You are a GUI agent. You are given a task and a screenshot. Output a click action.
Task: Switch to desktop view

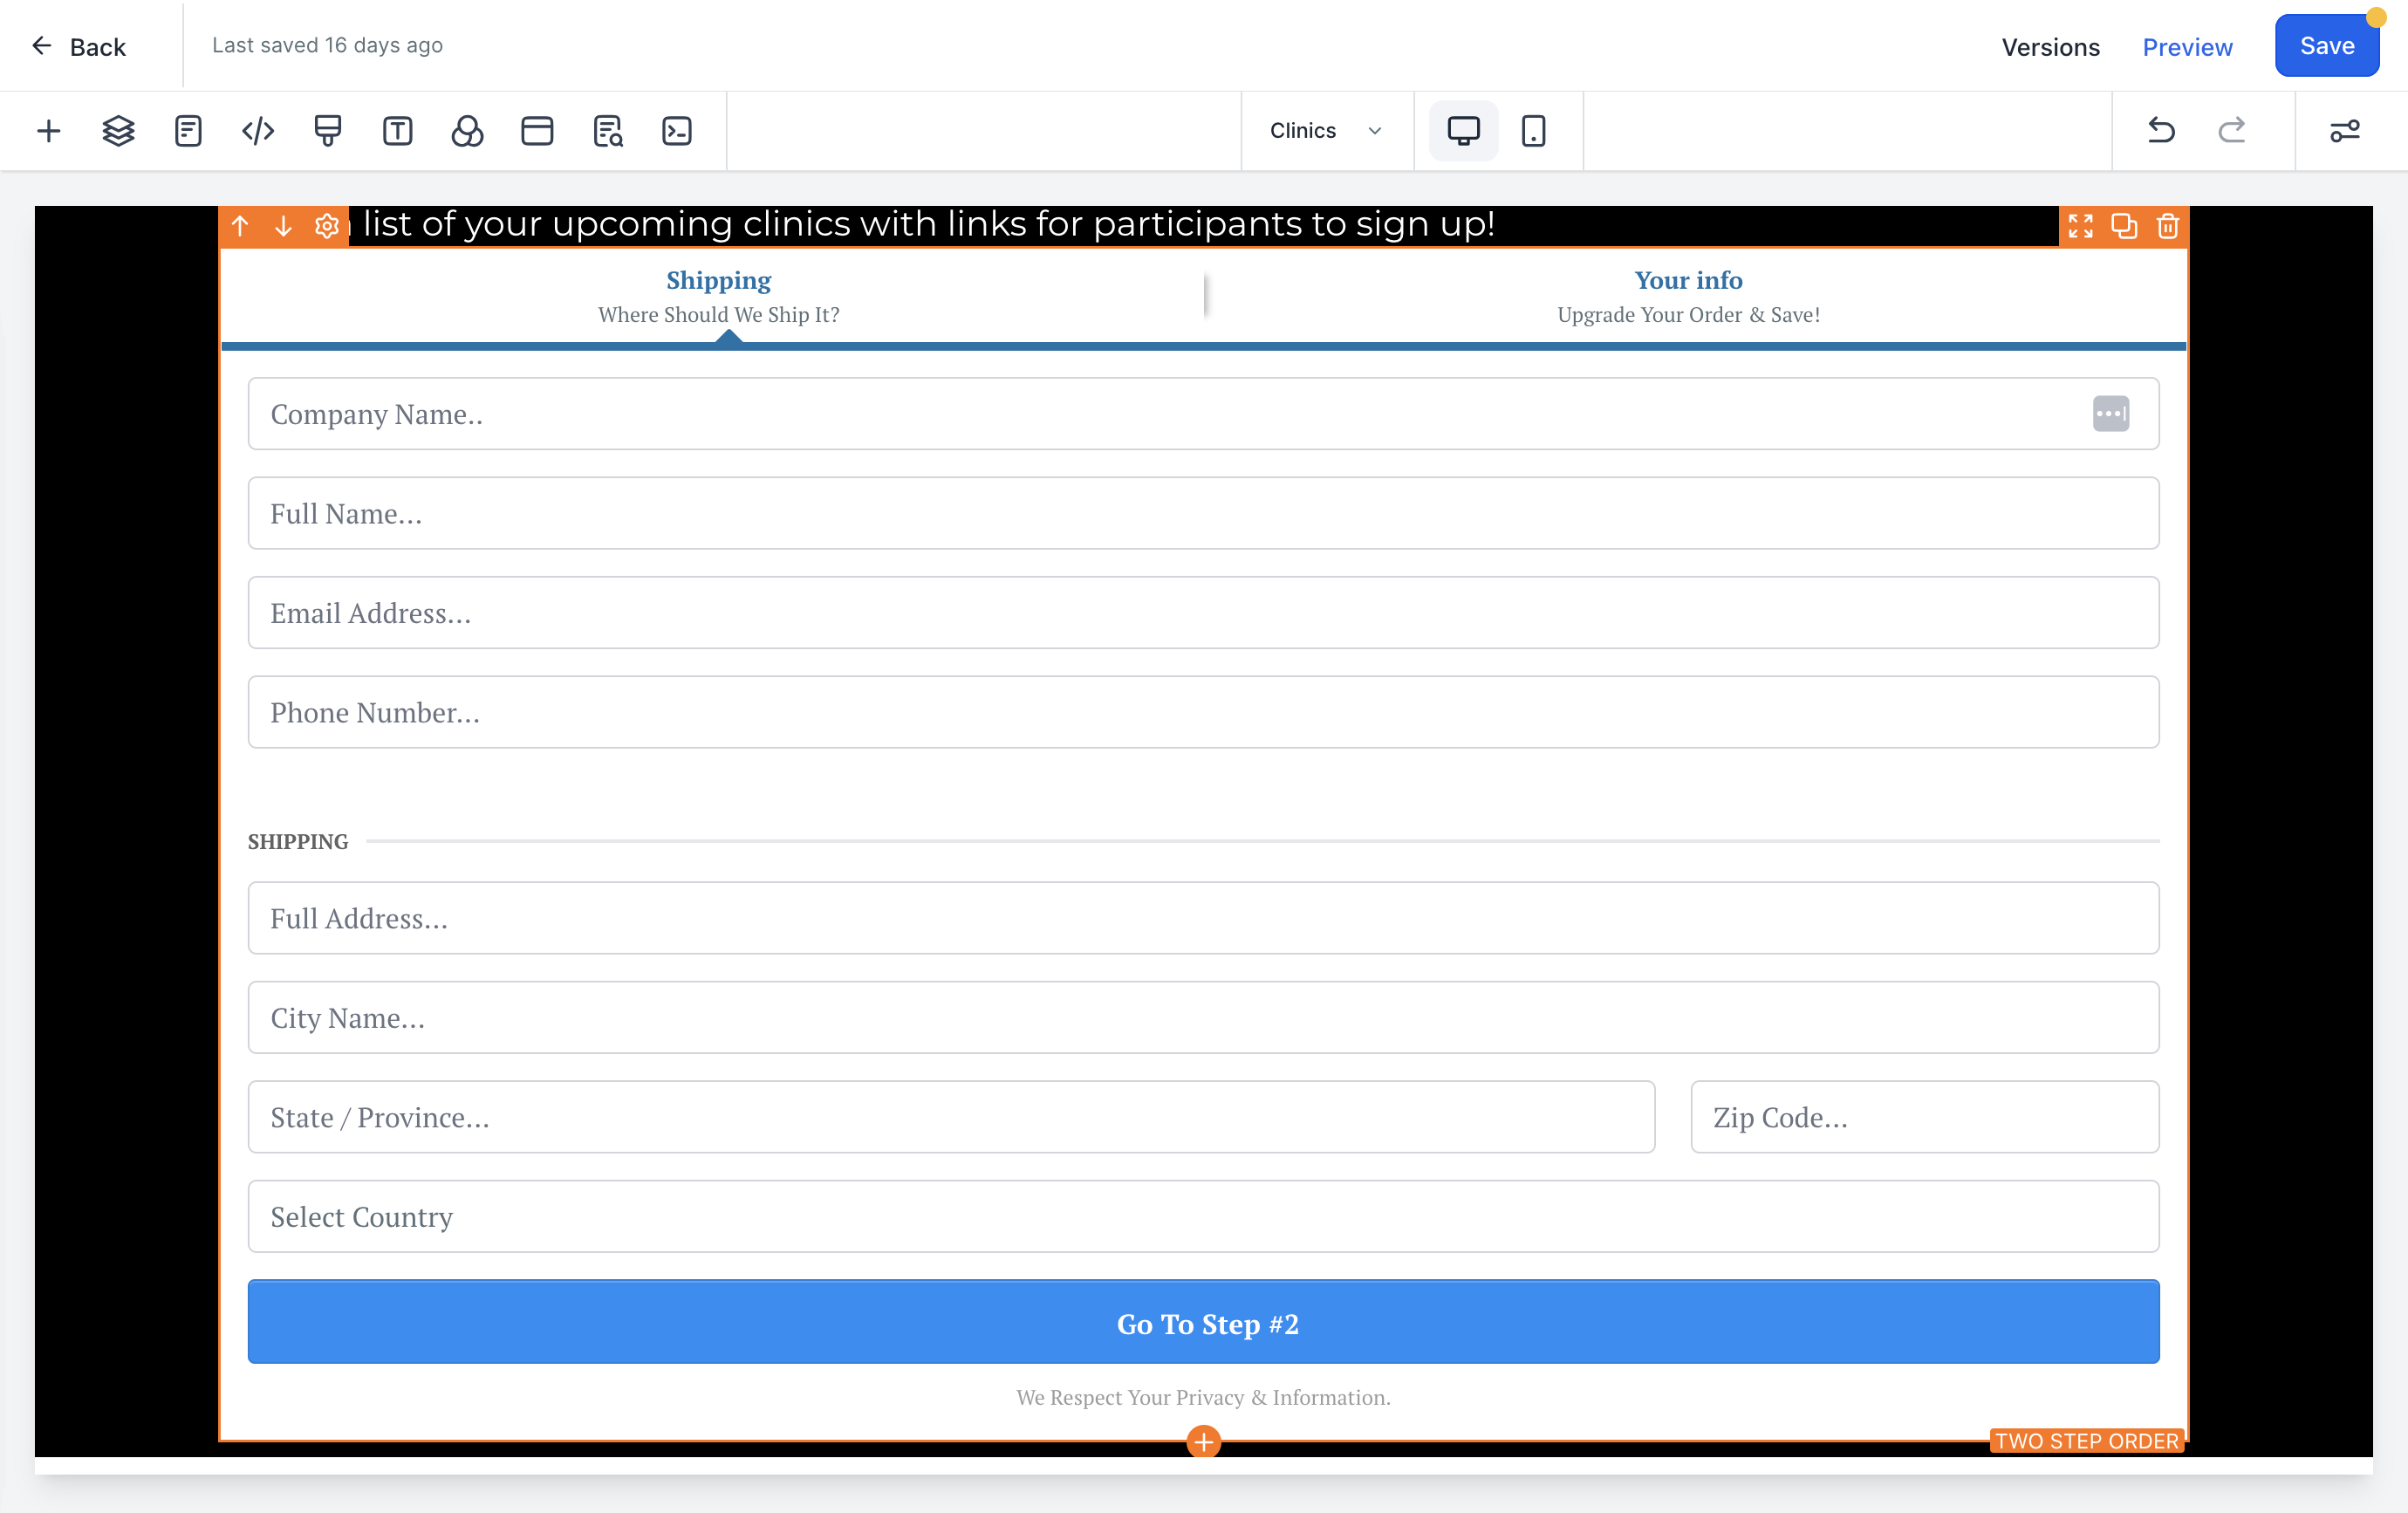[x=1463, y=131]
